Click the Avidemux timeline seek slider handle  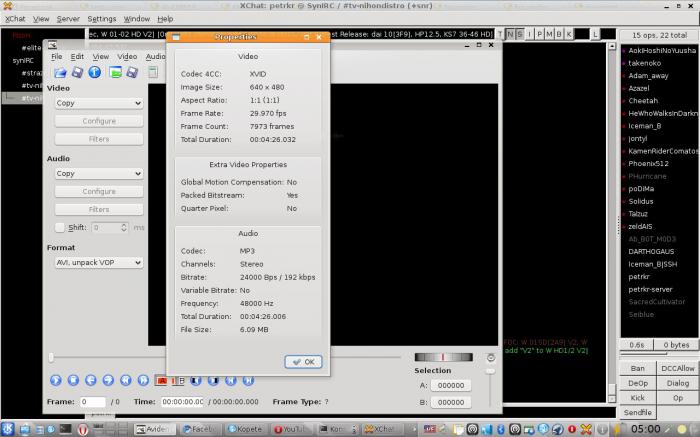tap(51, 357)
